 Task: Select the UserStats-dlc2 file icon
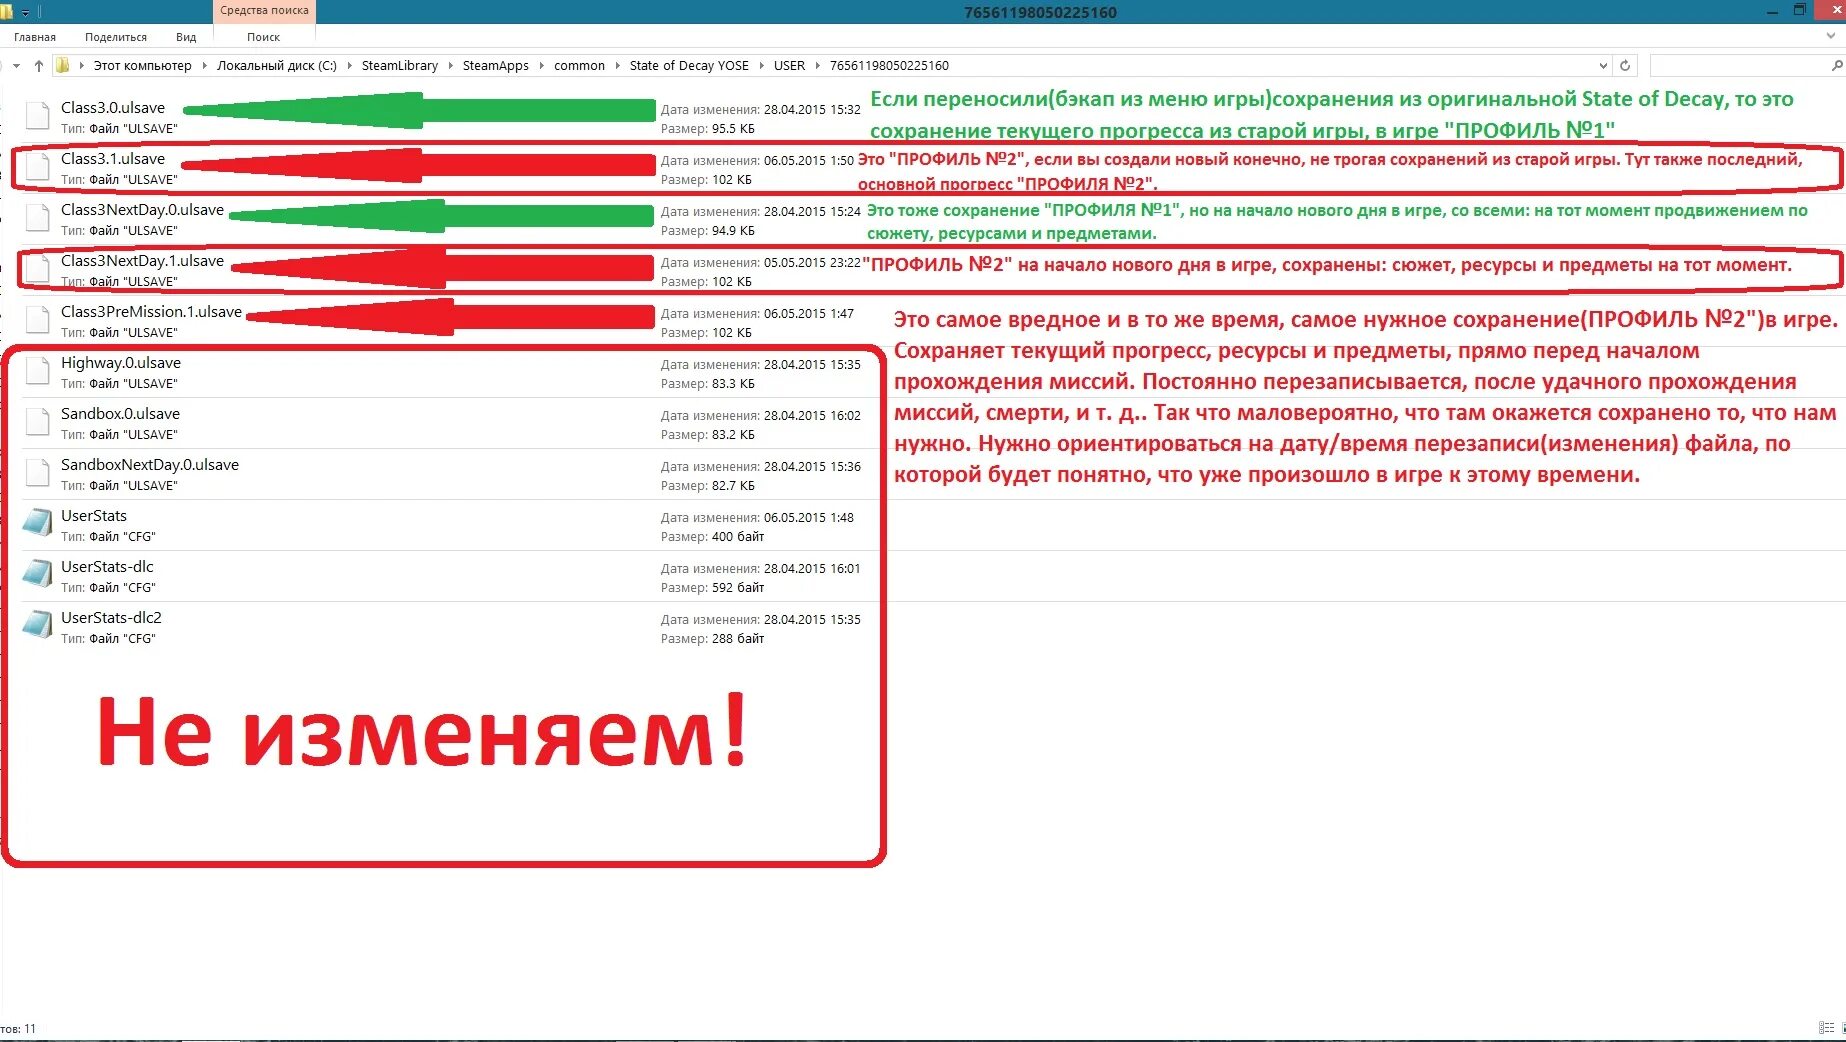(37, 624)
